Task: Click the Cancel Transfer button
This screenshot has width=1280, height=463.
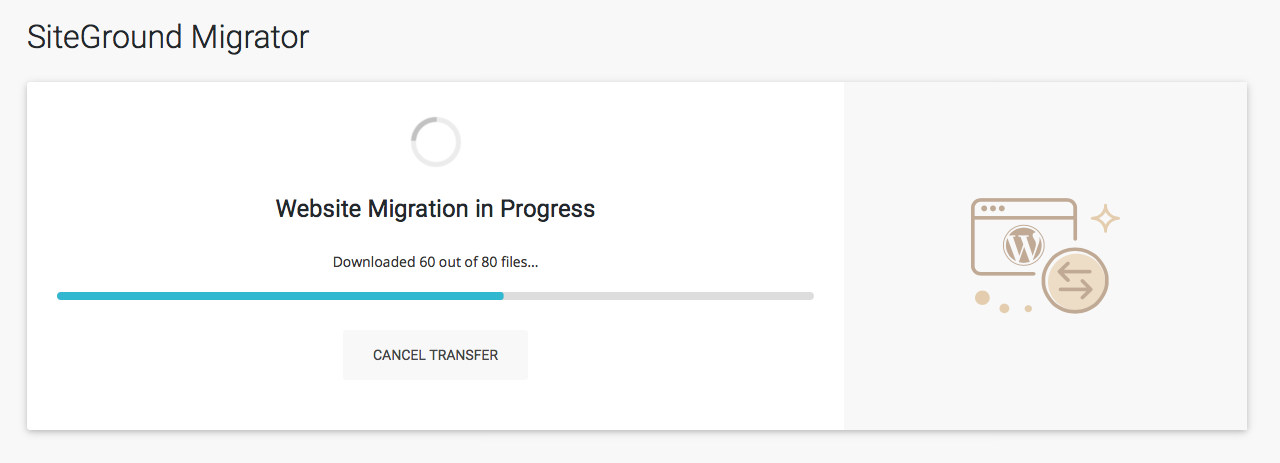Action: click(x=435, y=355)
